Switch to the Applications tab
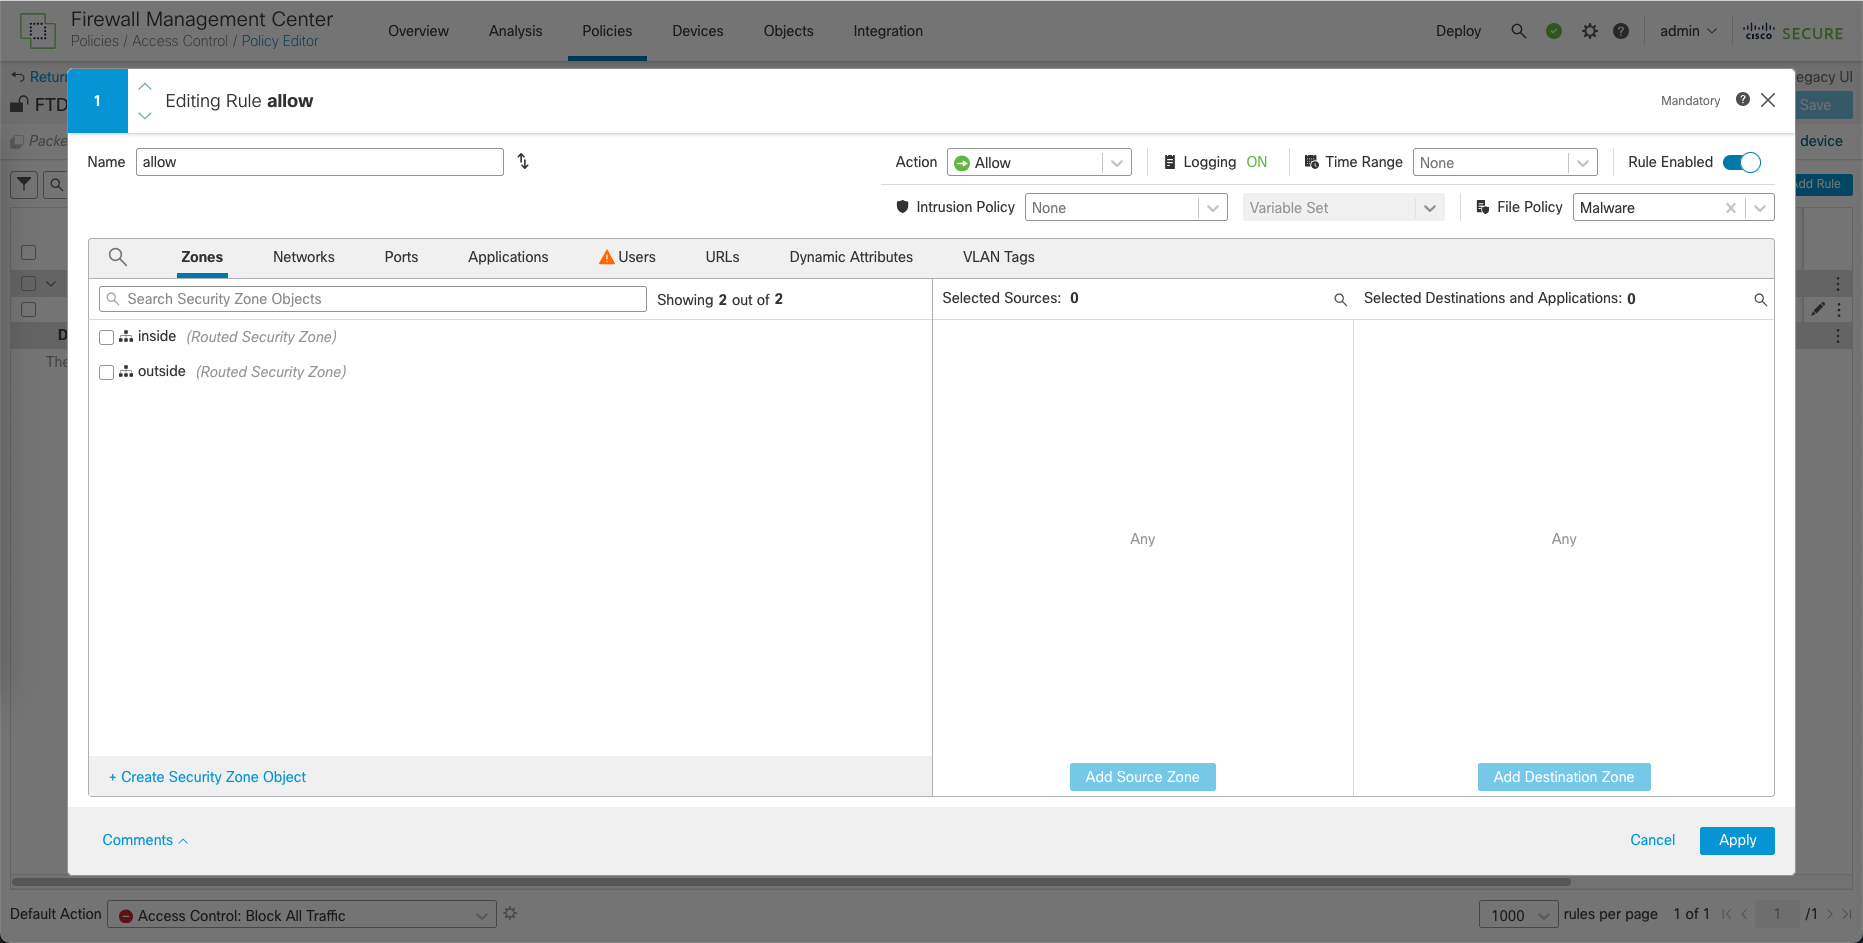The height and width of the screenshot is (943, 1863). point(508,257)
